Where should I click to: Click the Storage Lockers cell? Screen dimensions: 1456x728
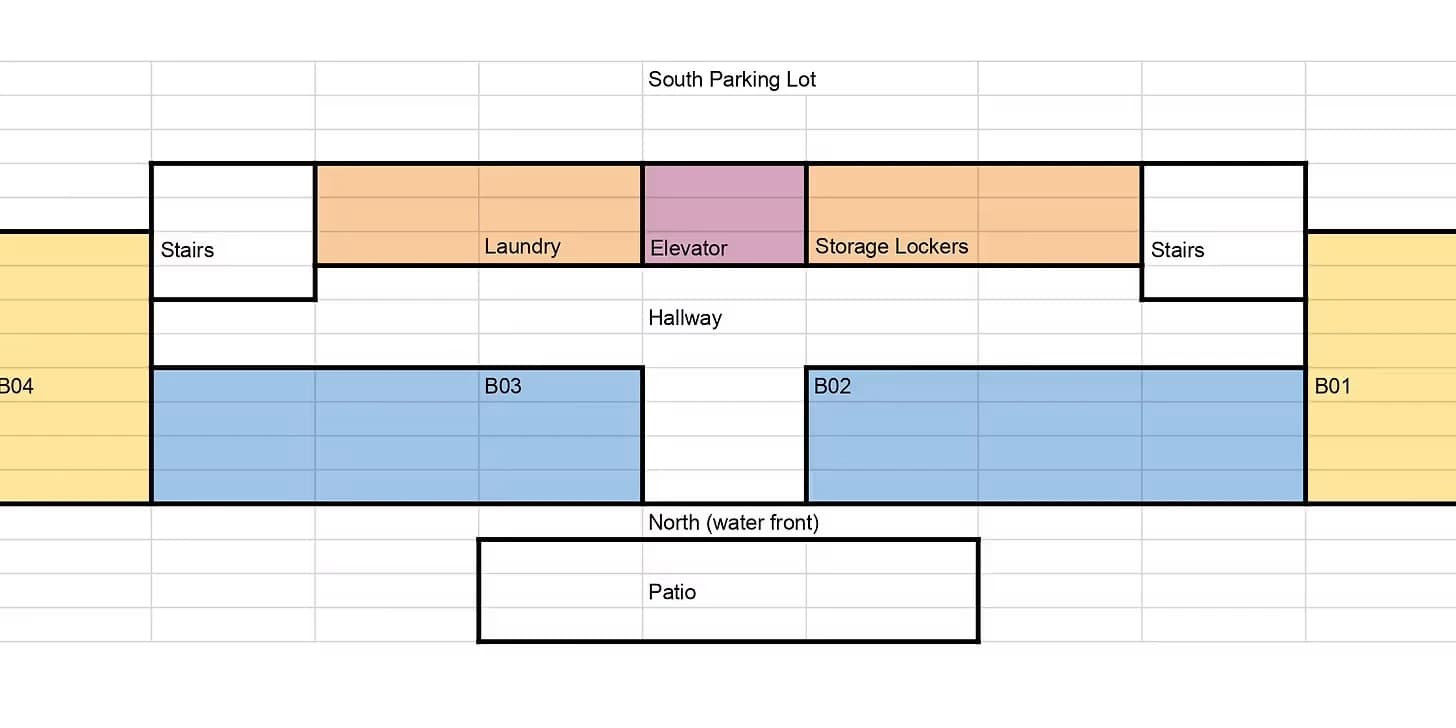point(891,247)
